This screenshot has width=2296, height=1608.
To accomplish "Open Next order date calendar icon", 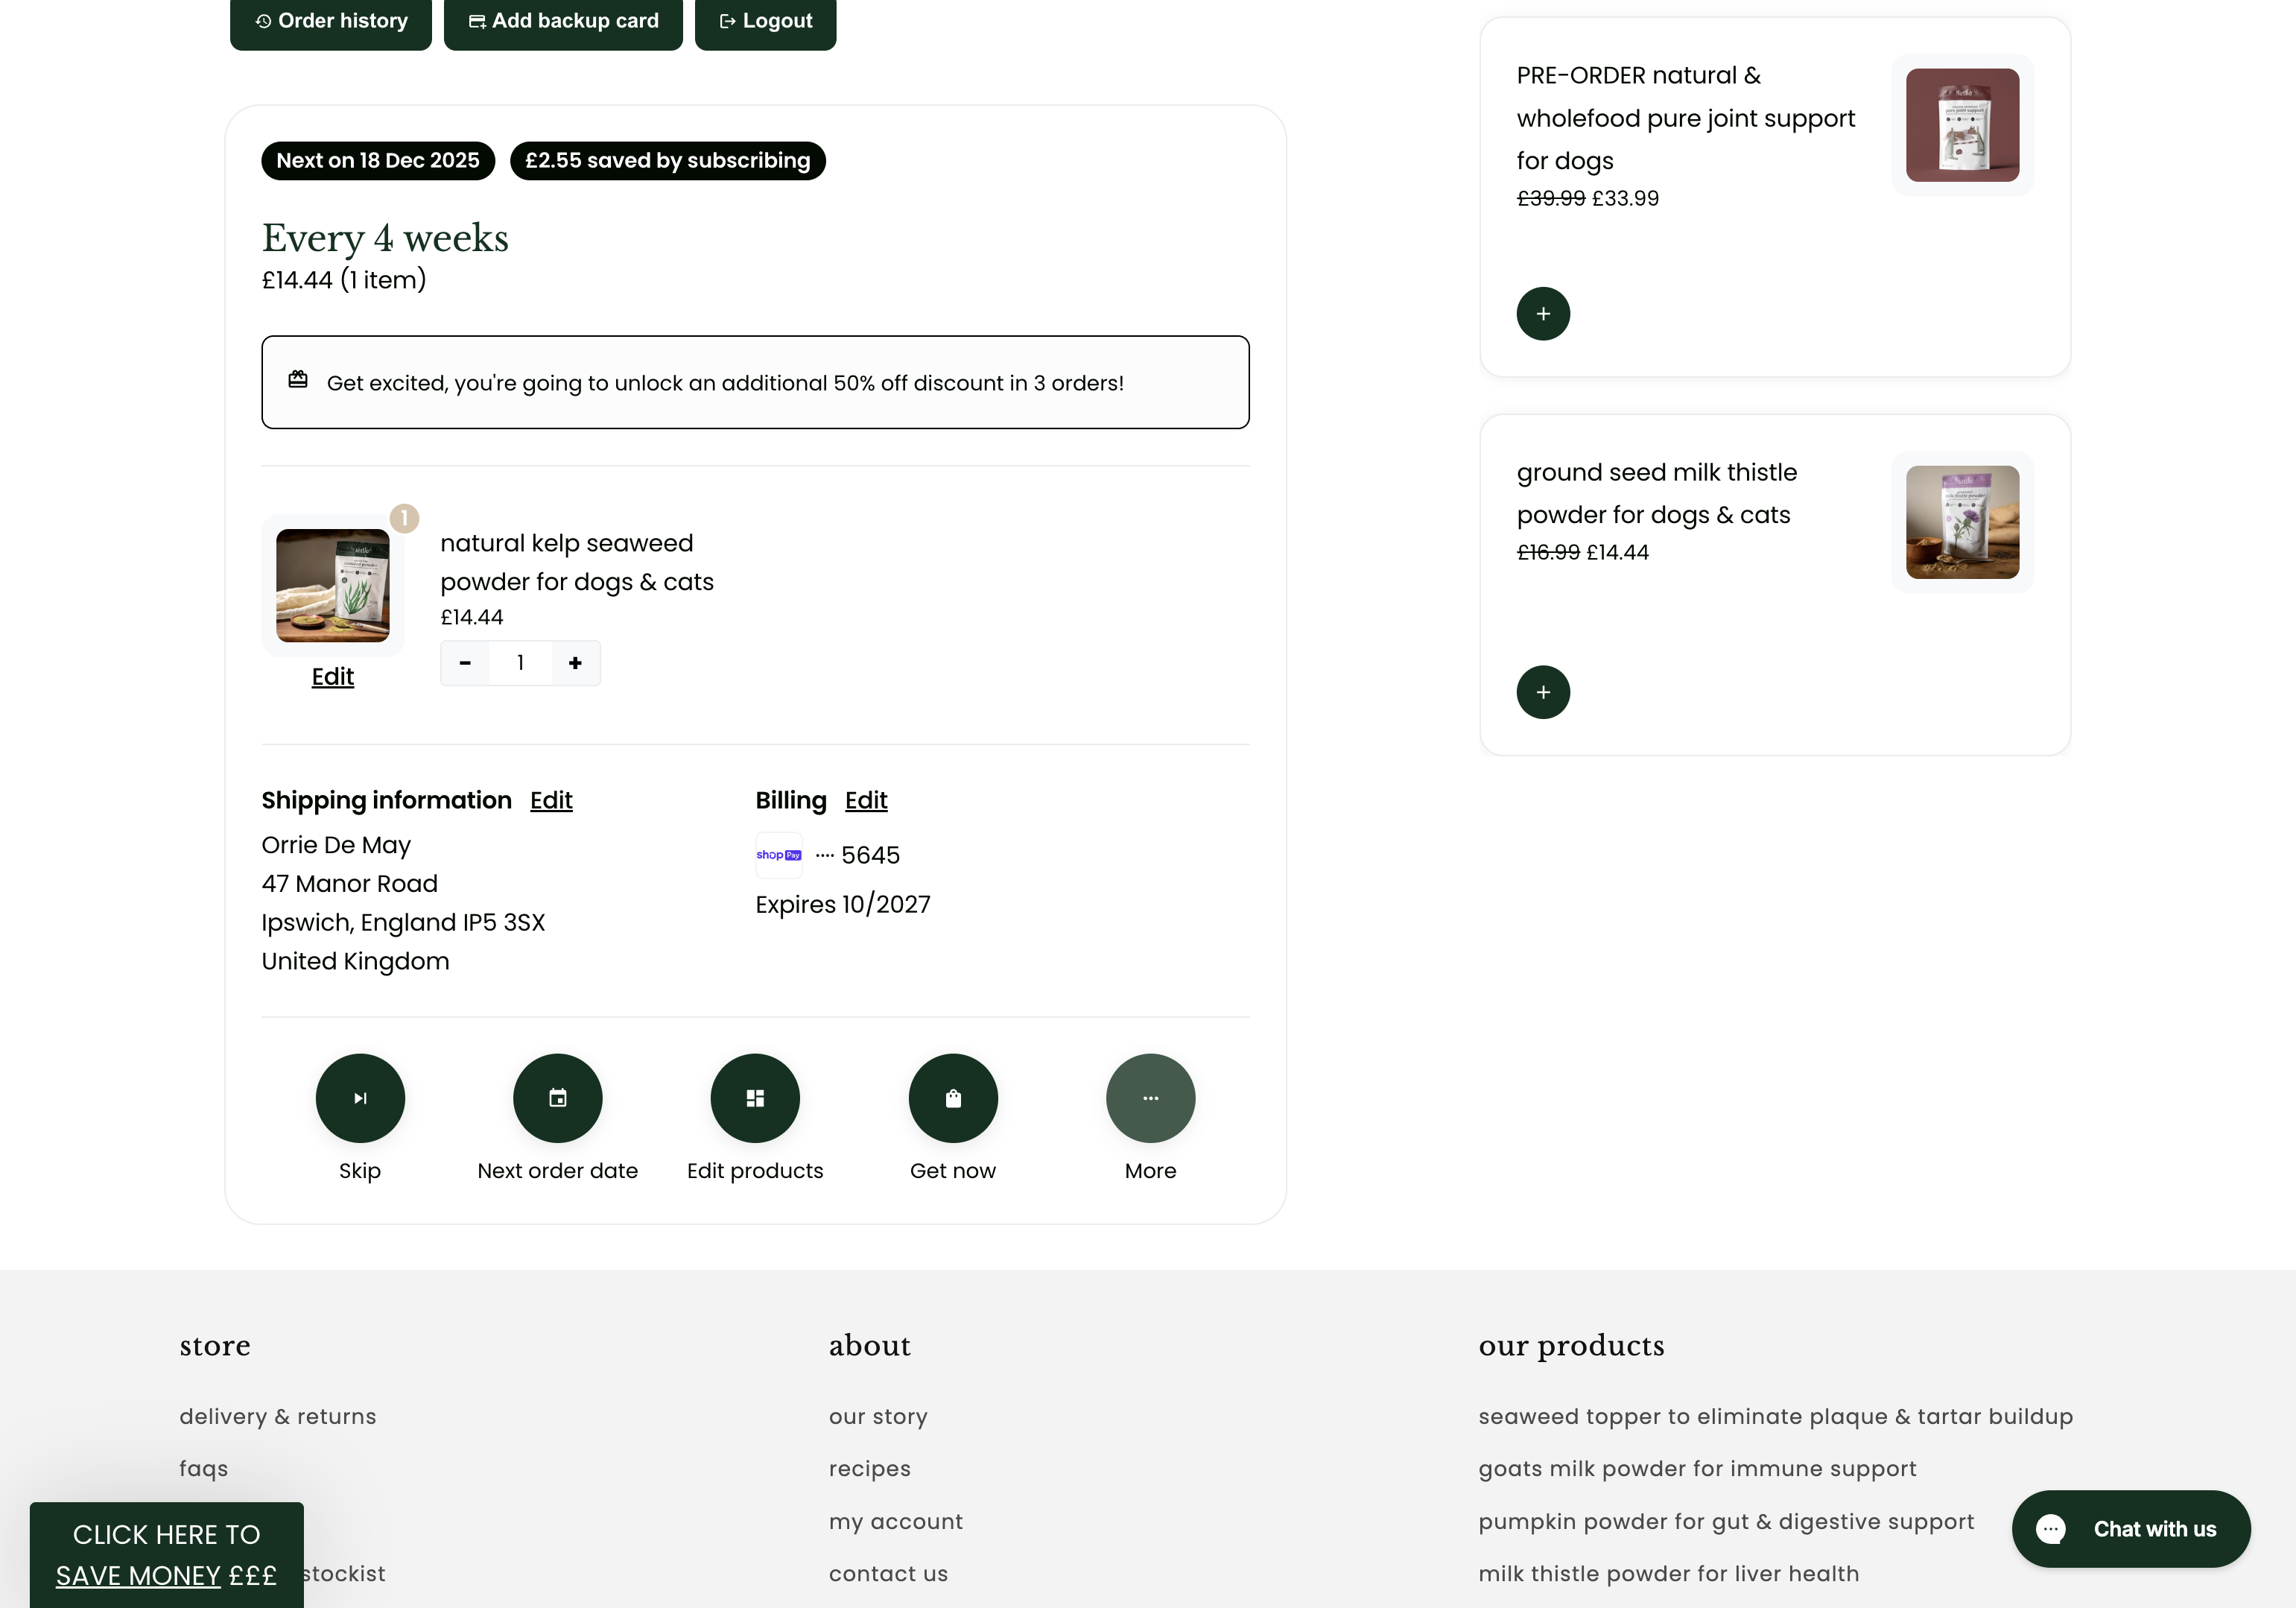I will pyautogui.click(x=558, y=1098).
